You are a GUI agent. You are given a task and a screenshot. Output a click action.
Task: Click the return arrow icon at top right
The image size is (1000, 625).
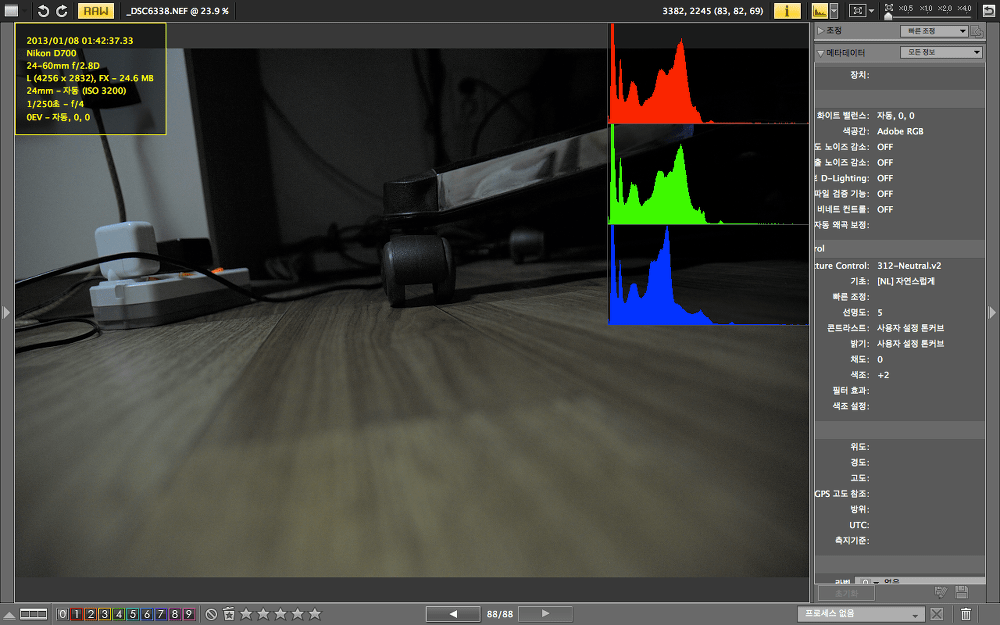[988, 11]
